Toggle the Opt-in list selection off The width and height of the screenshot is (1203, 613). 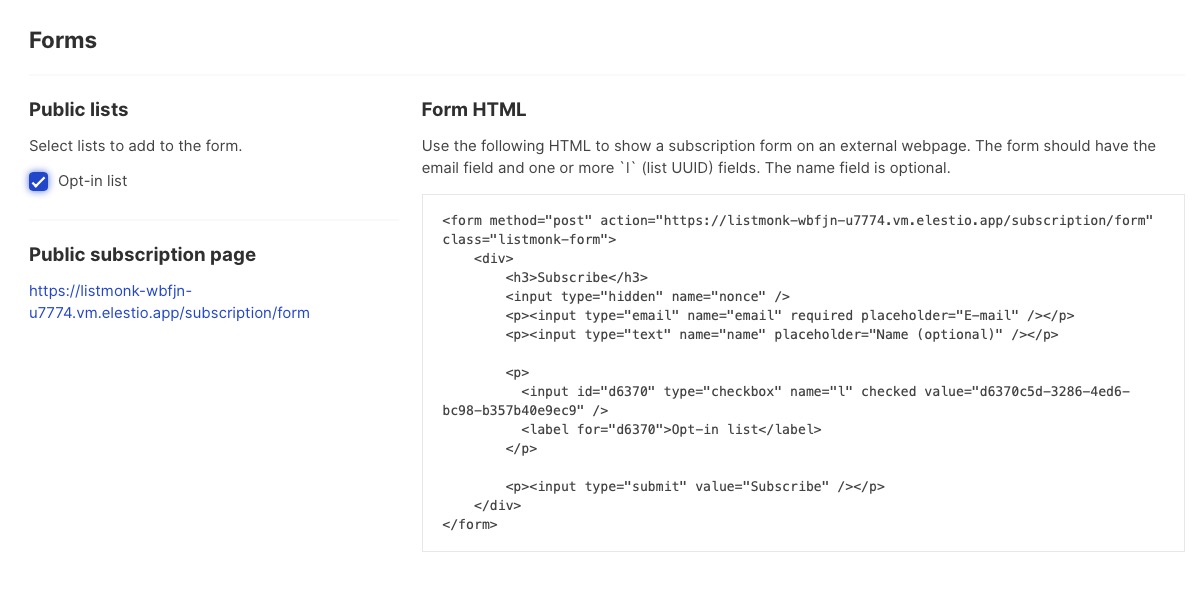click(38, 181)
